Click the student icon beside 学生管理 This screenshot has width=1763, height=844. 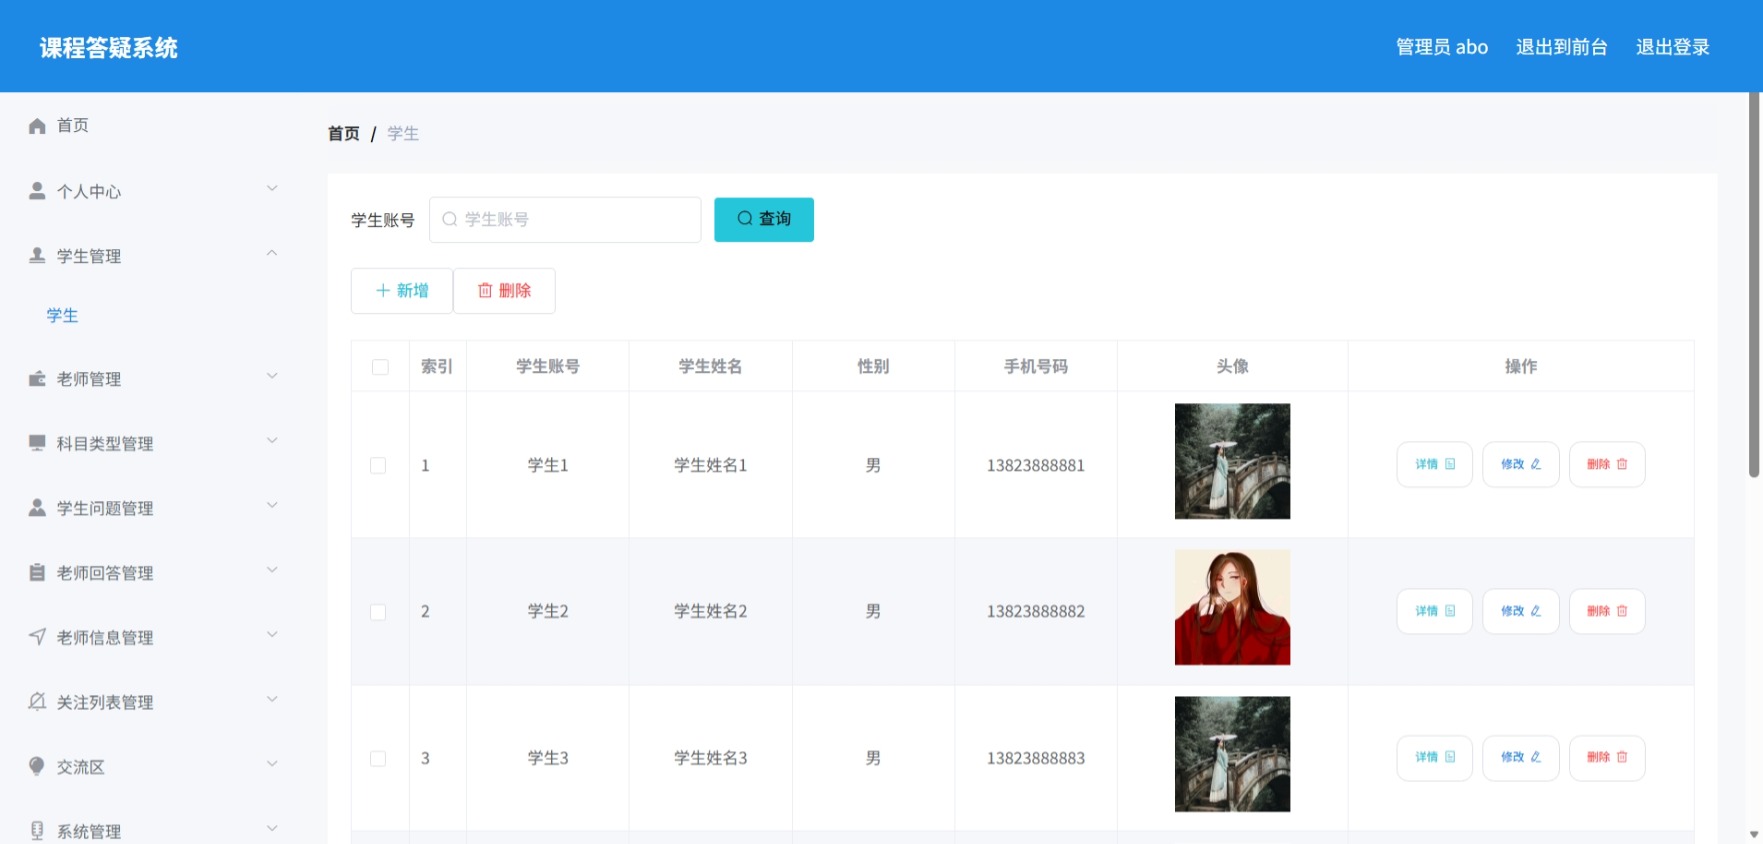pyautogui.click(x=37, y=256)
